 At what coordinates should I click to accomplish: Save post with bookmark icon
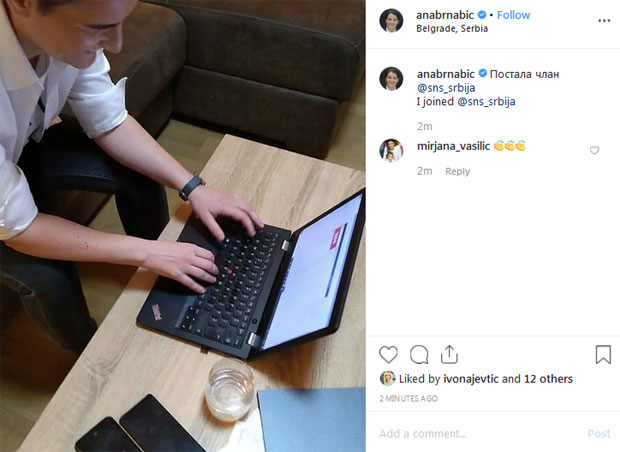click(x=603, y=354)
